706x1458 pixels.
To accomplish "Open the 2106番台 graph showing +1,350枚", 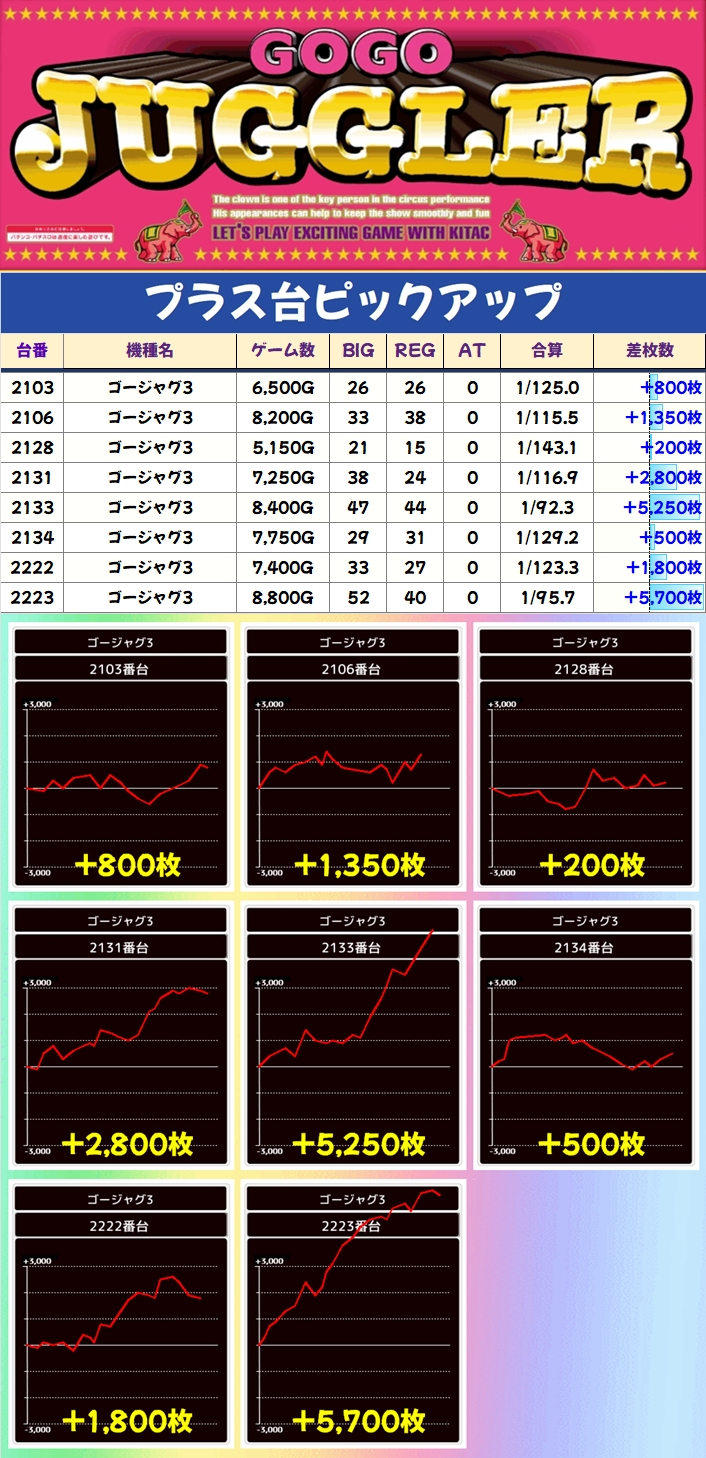I will tap(352, 756).
